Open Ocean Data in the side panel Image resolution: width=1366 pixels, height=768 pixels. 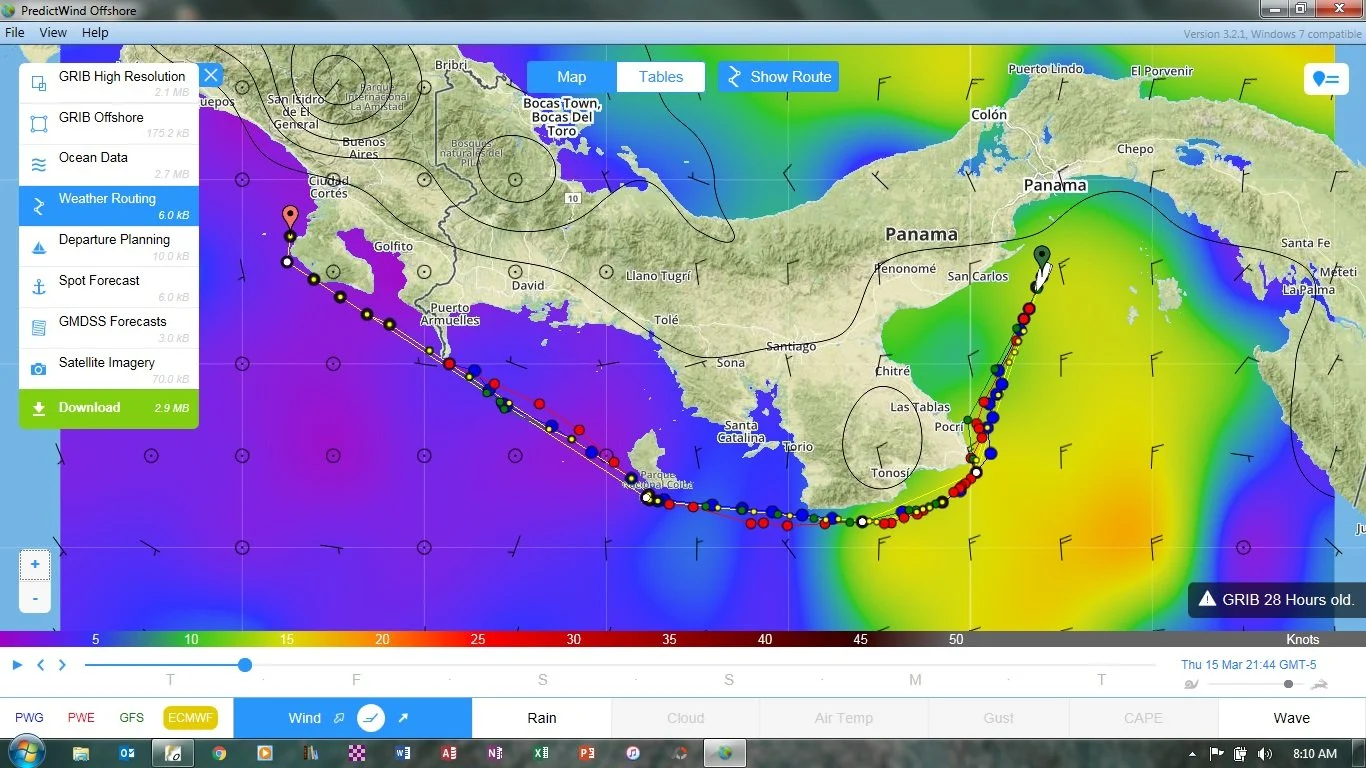tap(109, 165)
